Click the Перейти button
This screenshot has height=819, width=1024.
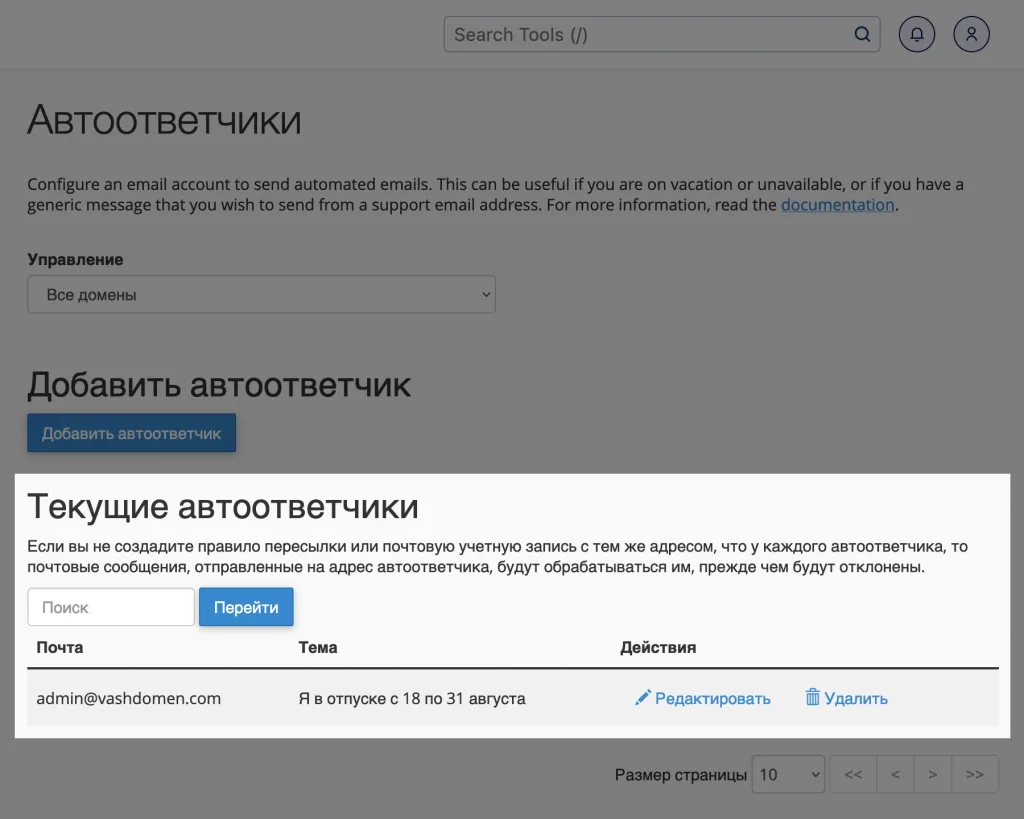point(246,607)
